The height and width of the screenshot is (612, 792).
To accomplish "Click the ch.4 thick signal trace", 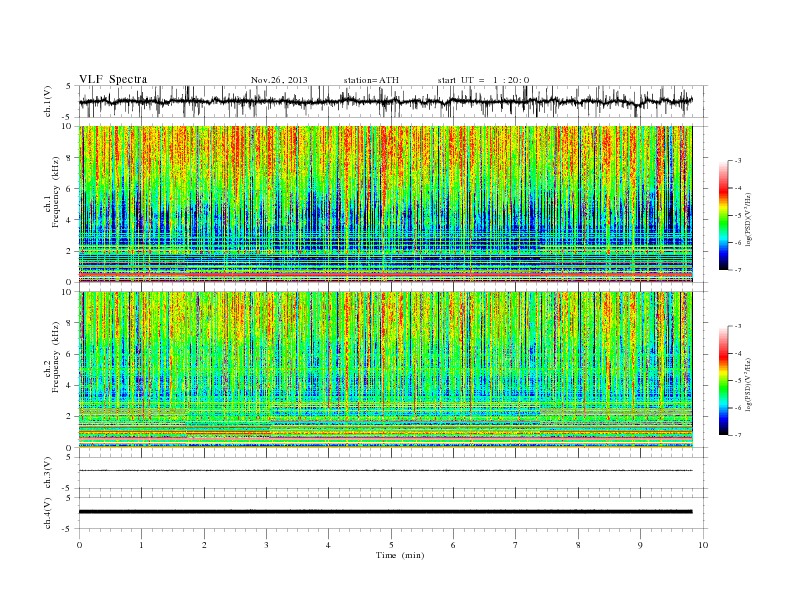I will [x=385, y=512].
